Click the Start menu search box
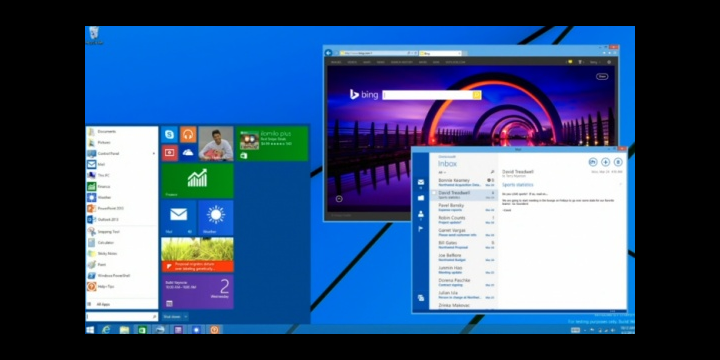This screenshot has height=360, width=720. pos(122,317)
